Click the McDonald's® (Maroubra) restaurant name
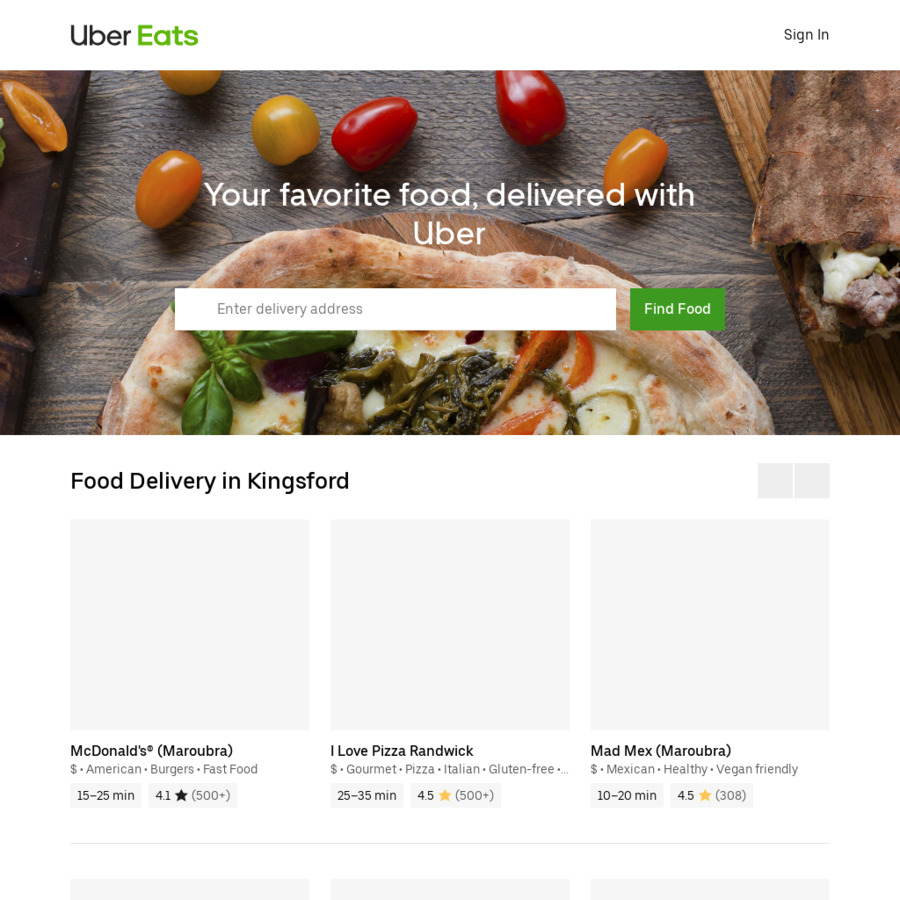 click(152, 751)
